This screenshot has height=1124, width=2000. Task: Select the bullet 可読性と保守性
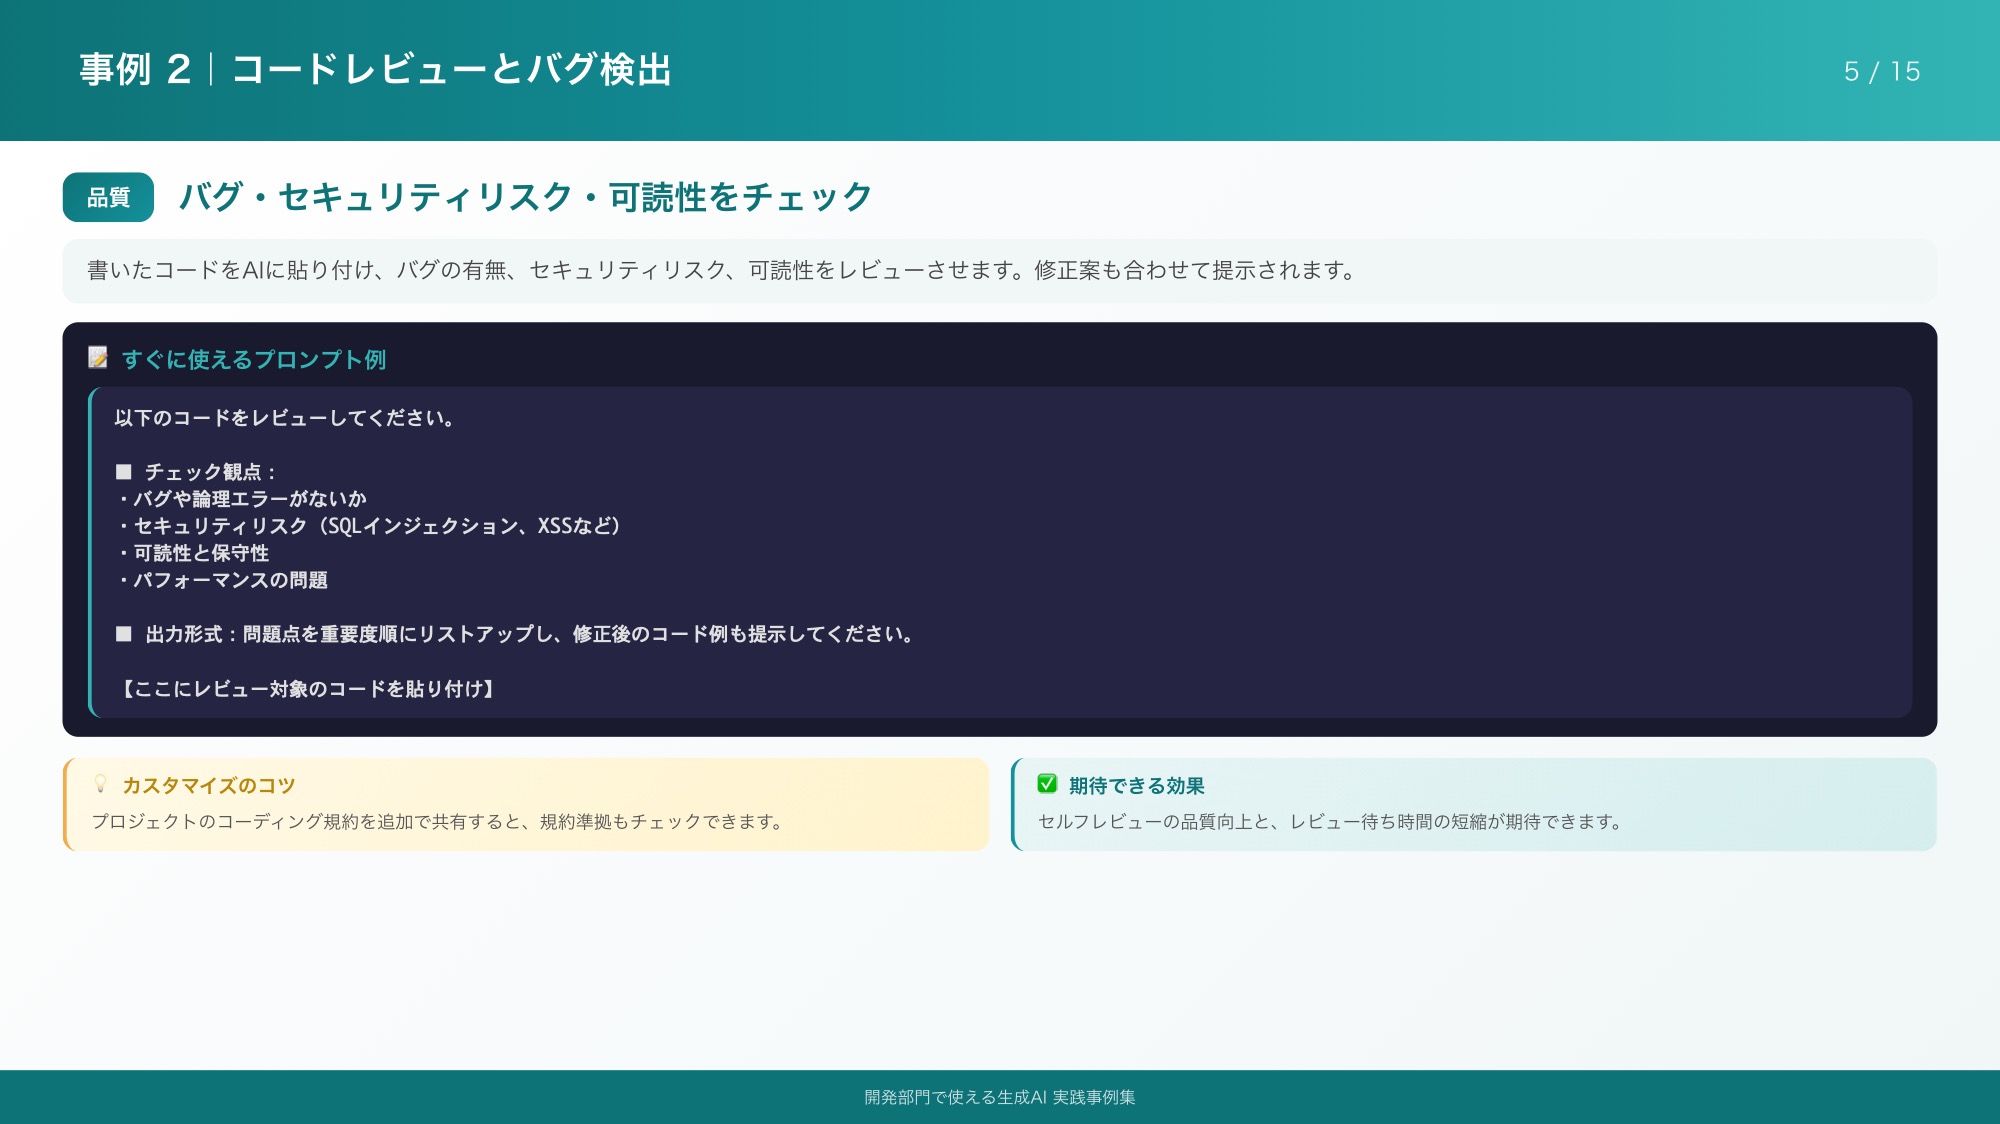tap(192, 553)
